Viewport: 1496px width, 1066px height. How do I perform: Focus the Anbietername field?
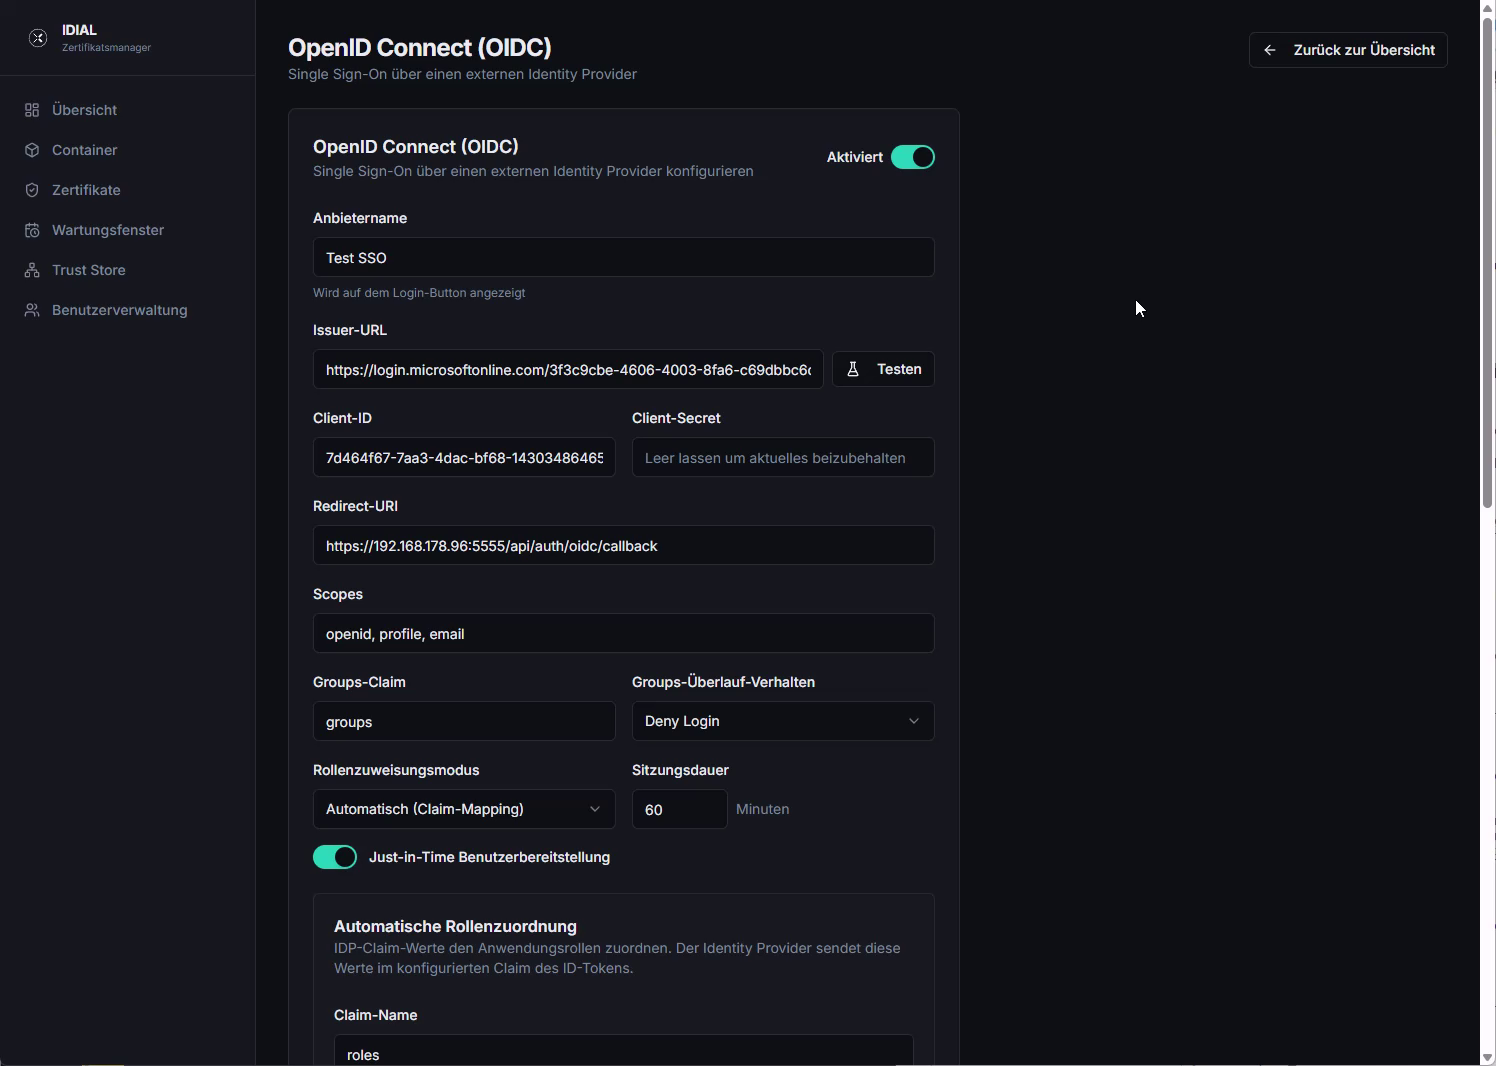coord(624,257)
